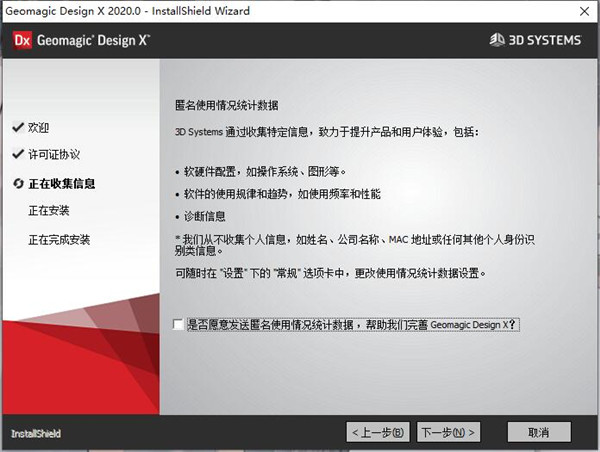Screen dimensions: 600x452
Task: Select the 欢迎 step label
Action: pyautogui.click(x=38, y=127)
